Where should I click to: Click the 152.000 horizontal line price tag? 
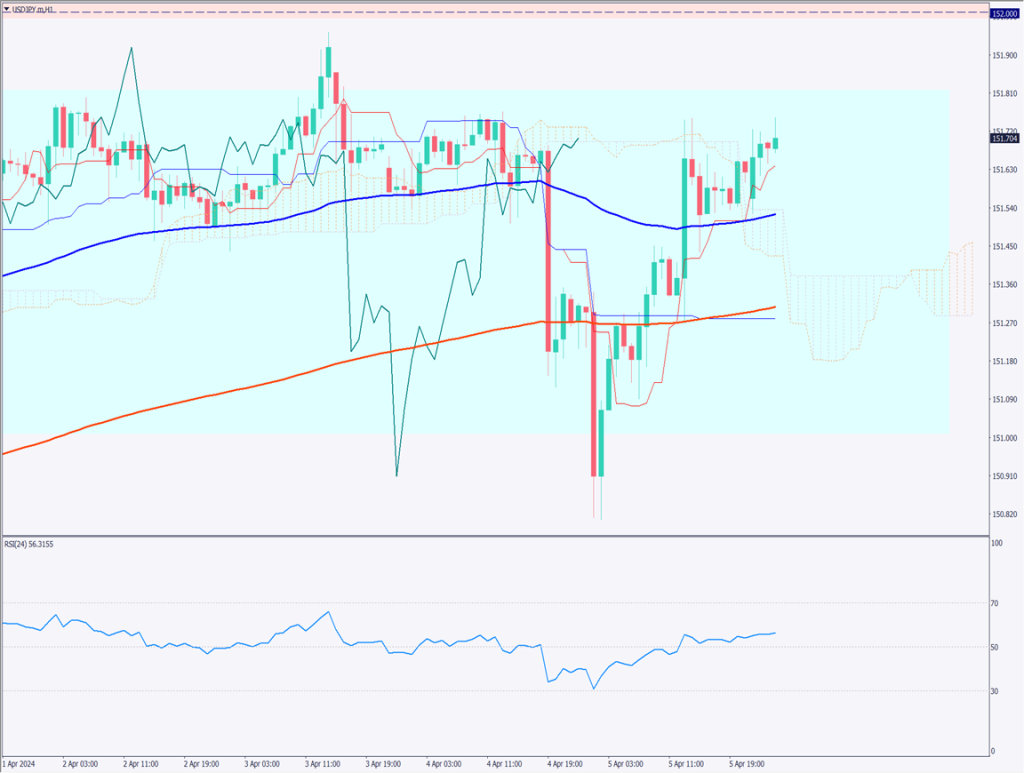point(1004,13)
